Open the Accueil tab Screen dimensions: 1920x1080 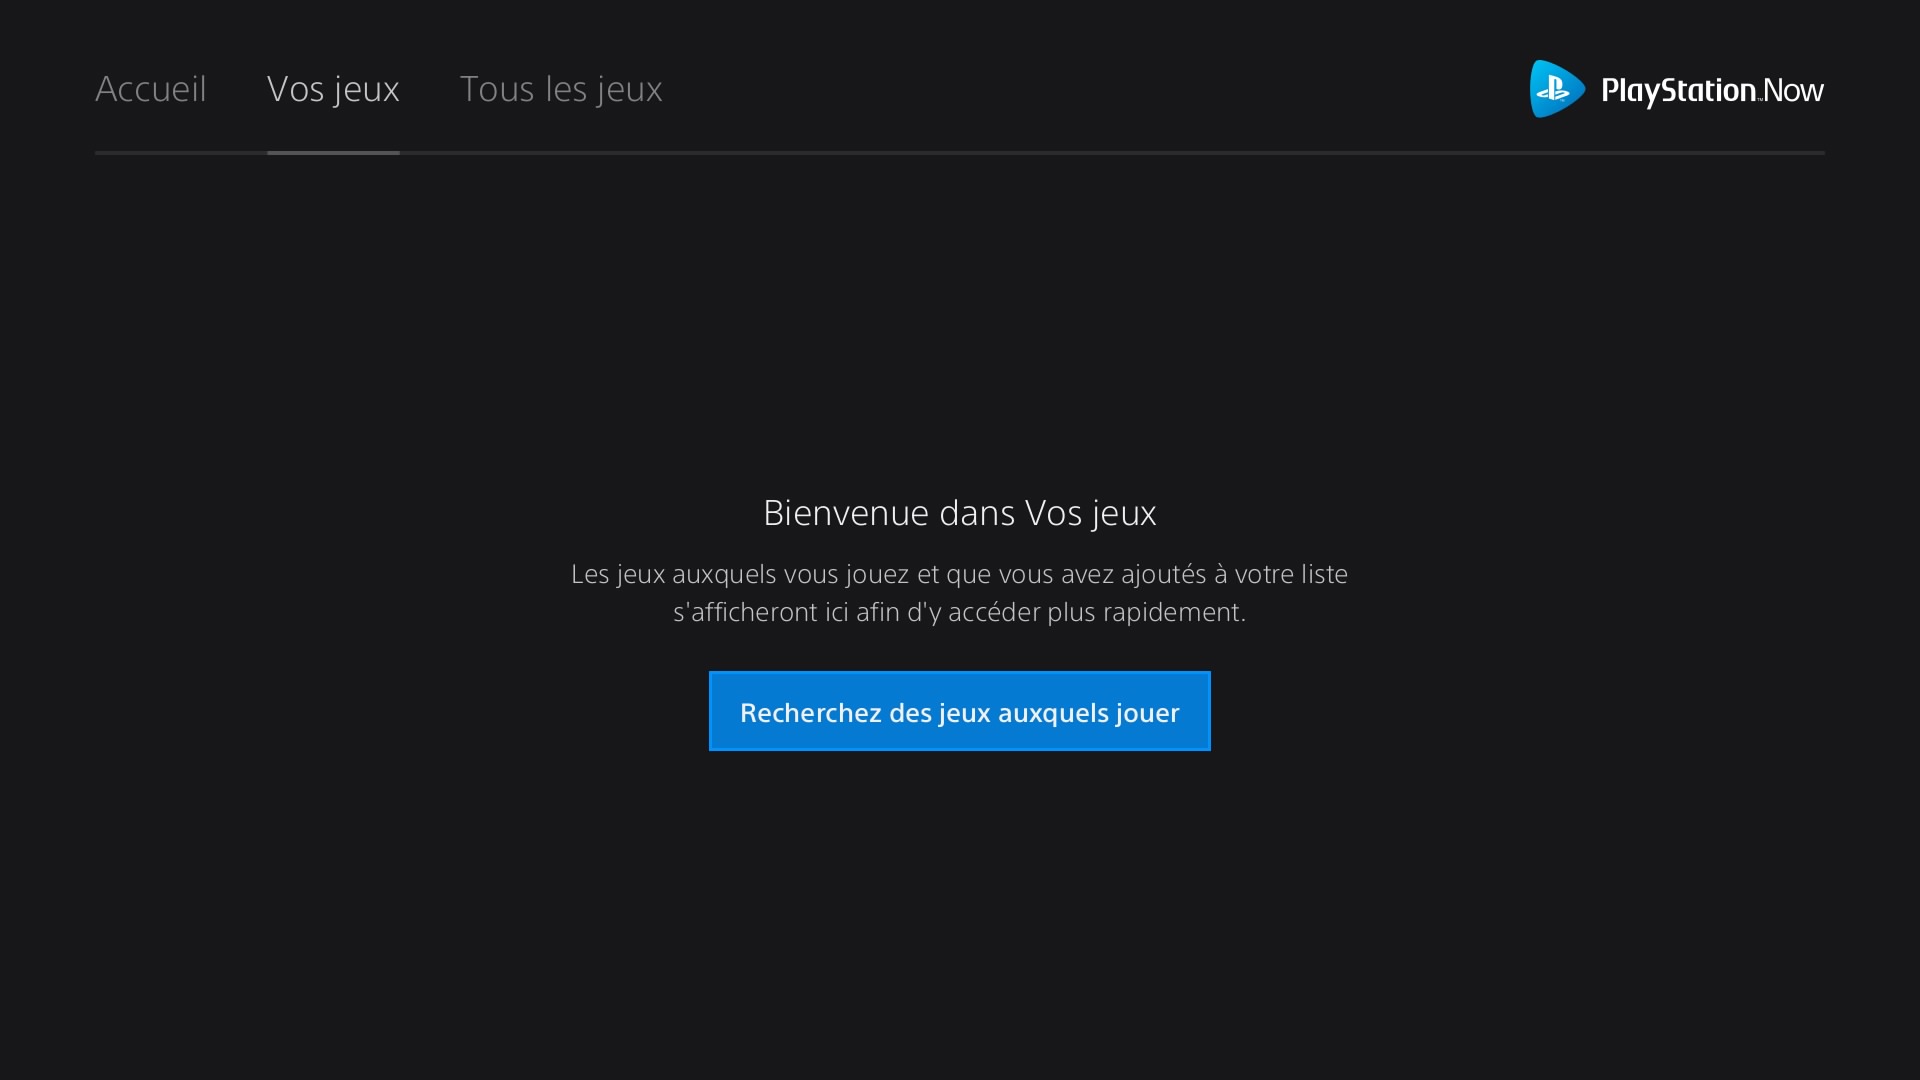[151, 89]
